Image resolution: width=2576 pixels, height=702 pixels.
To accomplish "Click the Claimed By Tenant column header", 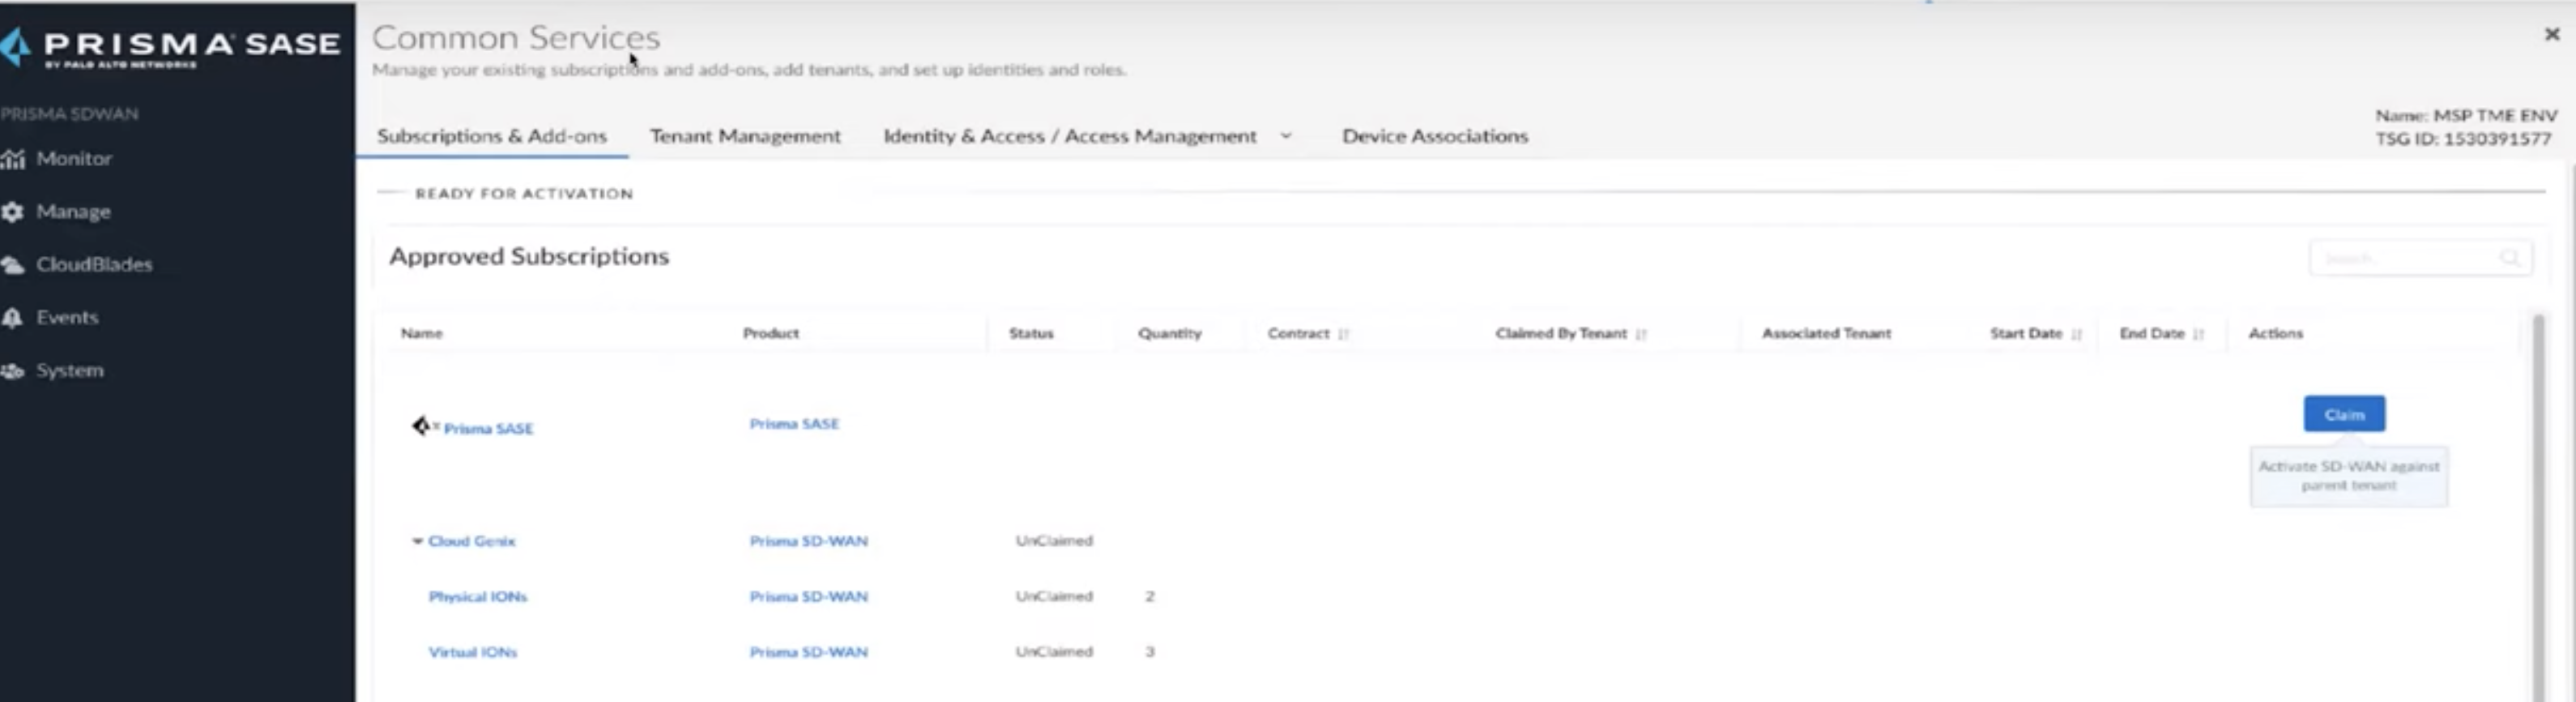I will pos(1561,334).
